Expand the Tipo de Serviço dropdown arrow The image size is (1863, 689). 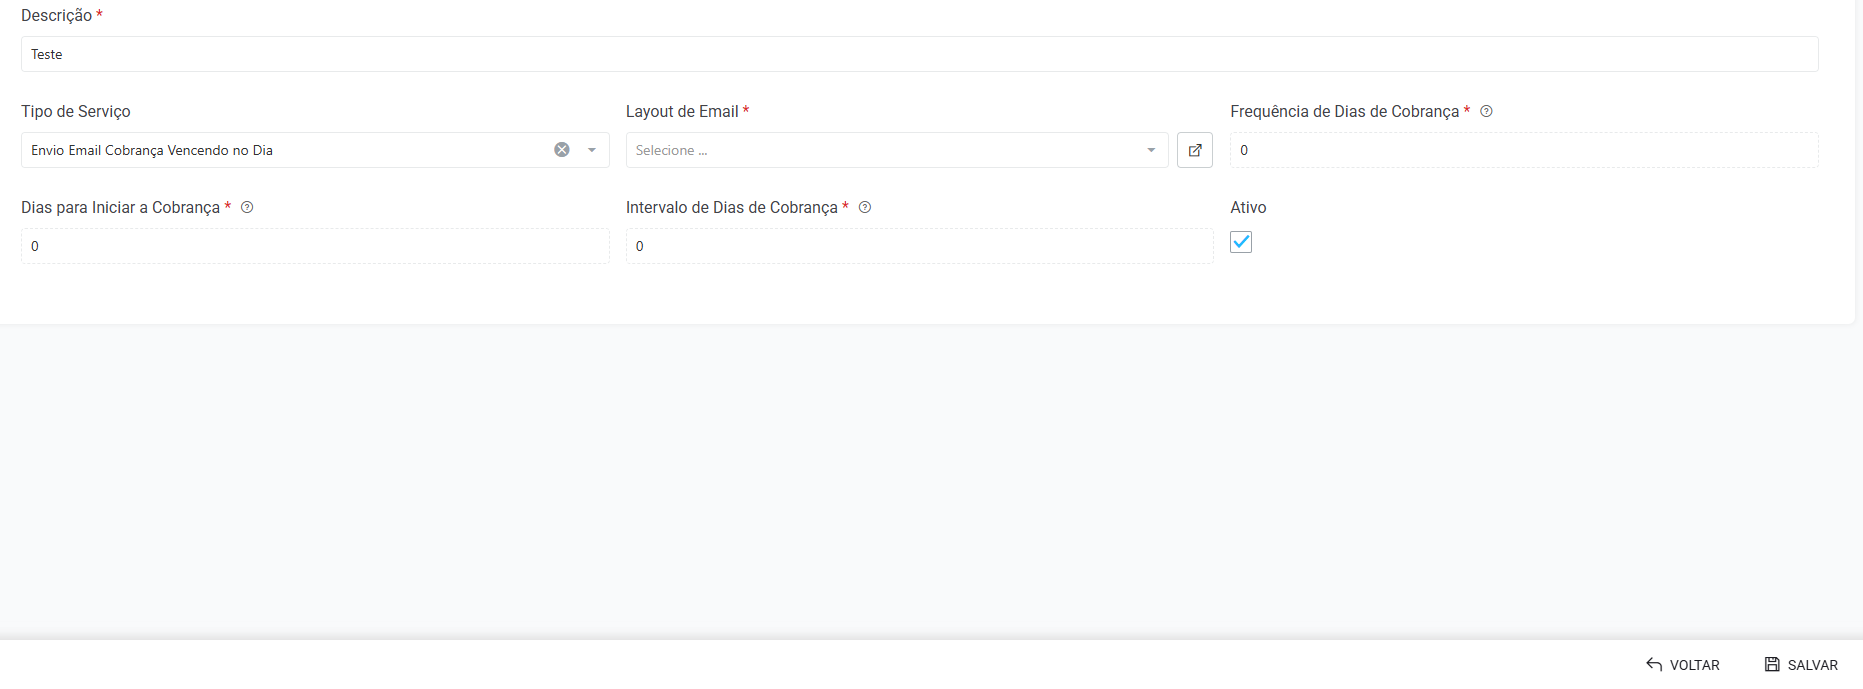point(592,150)
